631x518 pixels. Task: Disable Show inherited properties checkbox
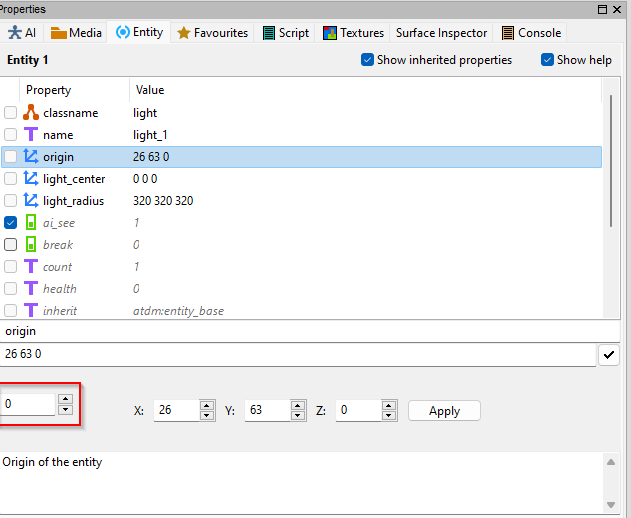click(367, 60)
